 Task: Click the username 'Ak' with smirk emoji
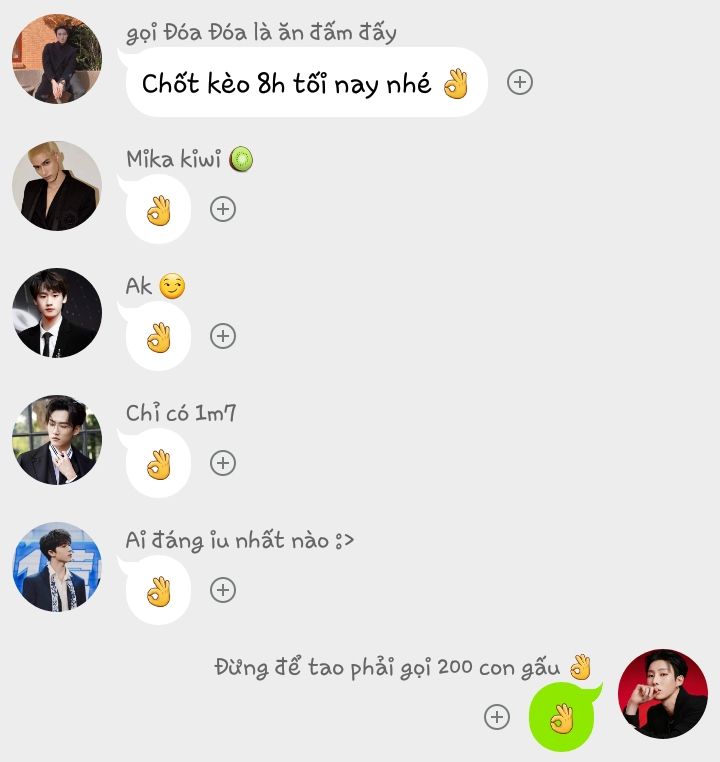coord(155,286)
